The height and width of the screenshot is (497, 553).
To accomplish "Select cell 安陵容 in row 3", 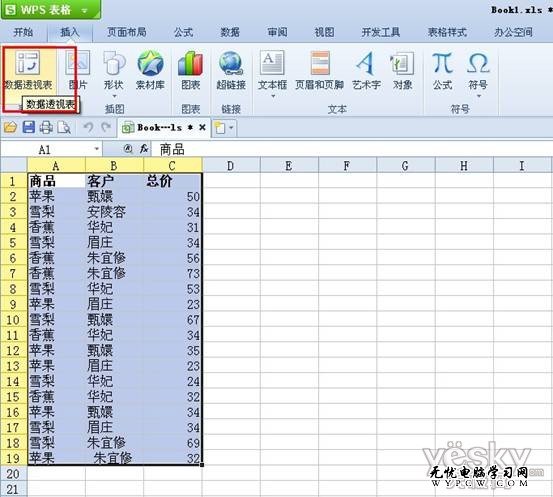I will (114, 212).
